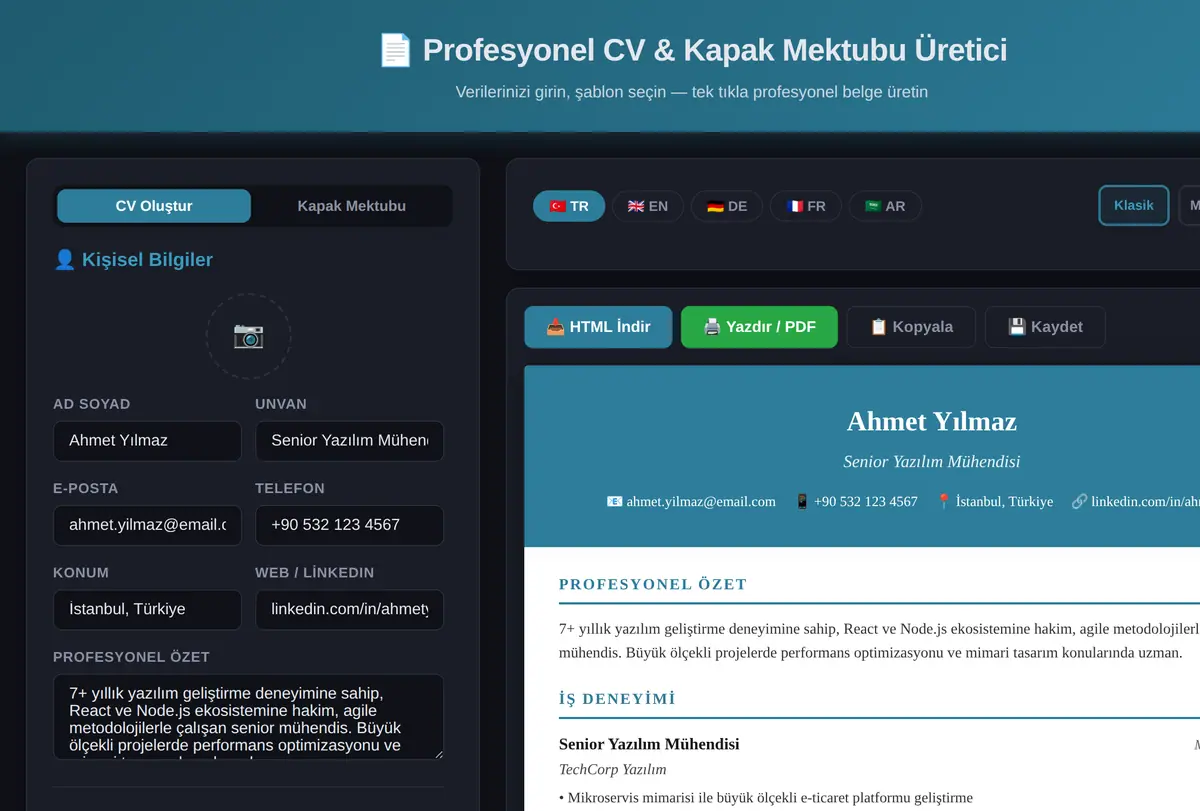Edit the E-Posta field
Image resolution: width=1200 pixels, height=811 pixels.
[147, 525]
